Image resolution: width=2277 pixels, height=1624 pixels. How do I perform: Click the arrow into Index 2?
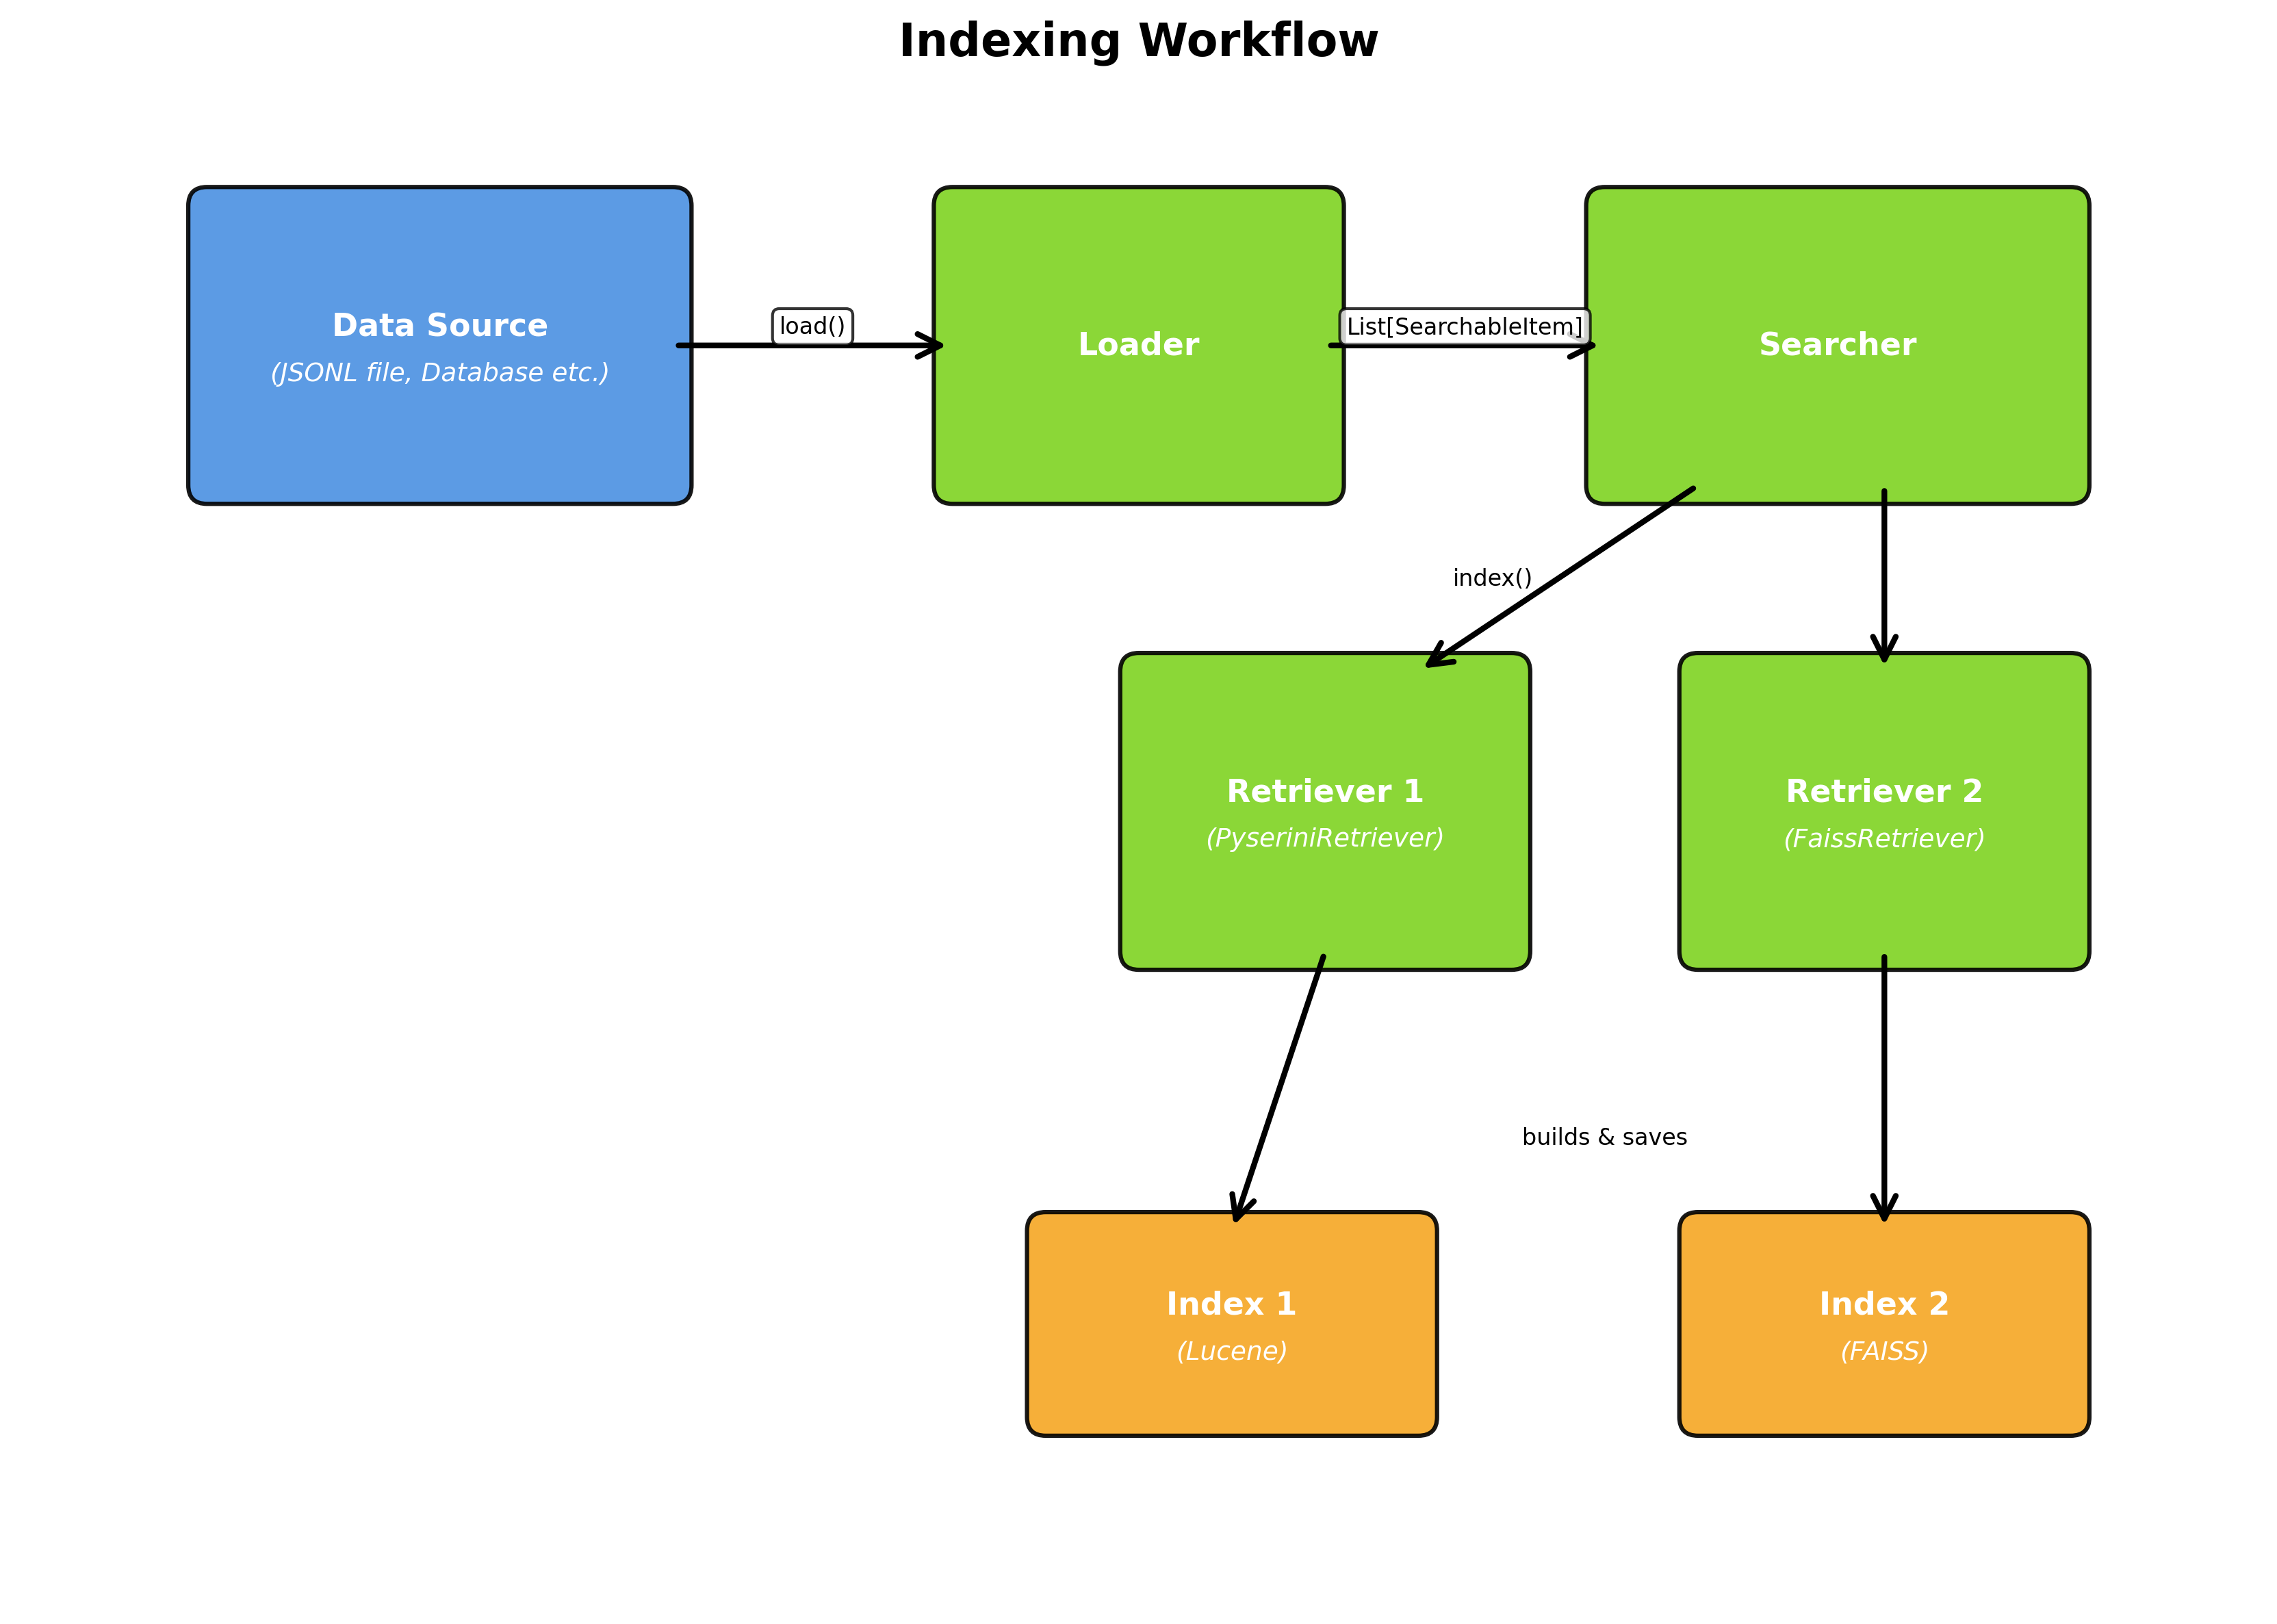coord(1884,1090)
